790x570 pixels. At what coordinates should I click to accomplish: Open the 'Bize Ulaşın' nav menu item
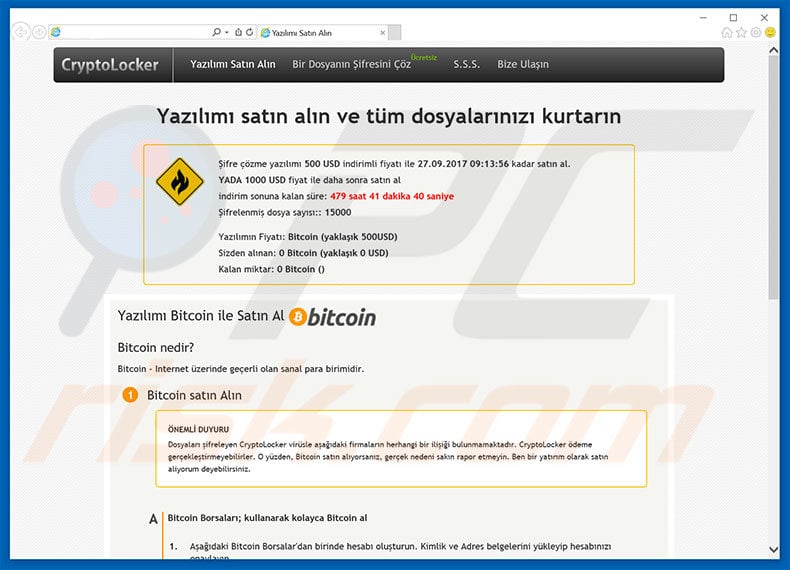tap(523, 65)
